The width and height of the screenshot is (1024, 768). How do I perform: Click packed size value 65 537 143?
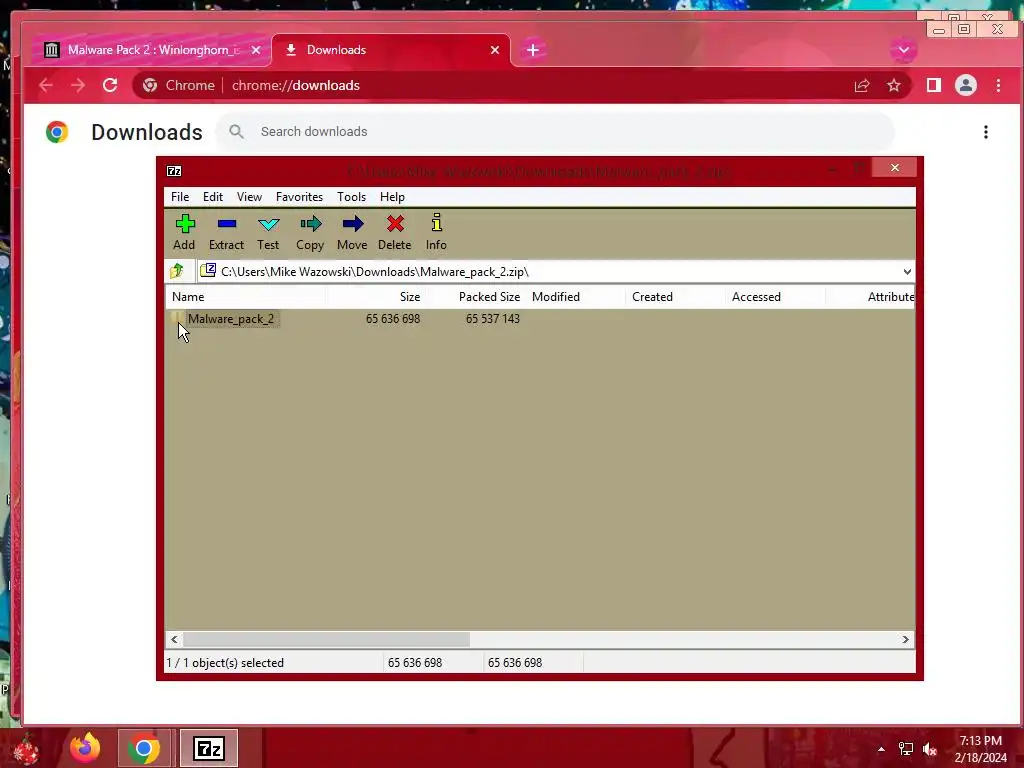click(492, 319)
